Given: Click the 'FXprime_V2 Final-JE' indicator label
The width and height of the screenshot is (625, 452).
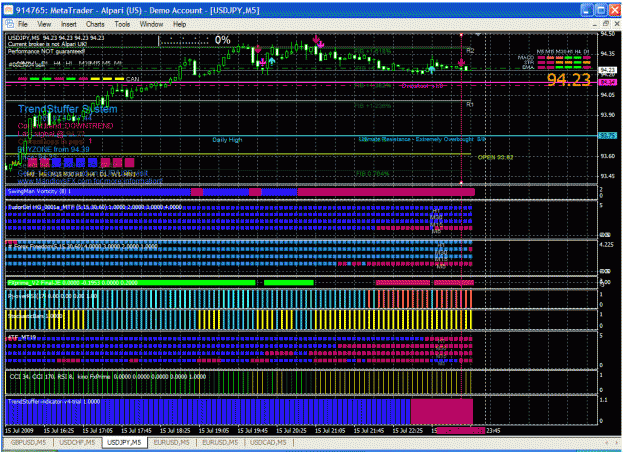Looking at the screenshot, I should click(x=73, y=283).
